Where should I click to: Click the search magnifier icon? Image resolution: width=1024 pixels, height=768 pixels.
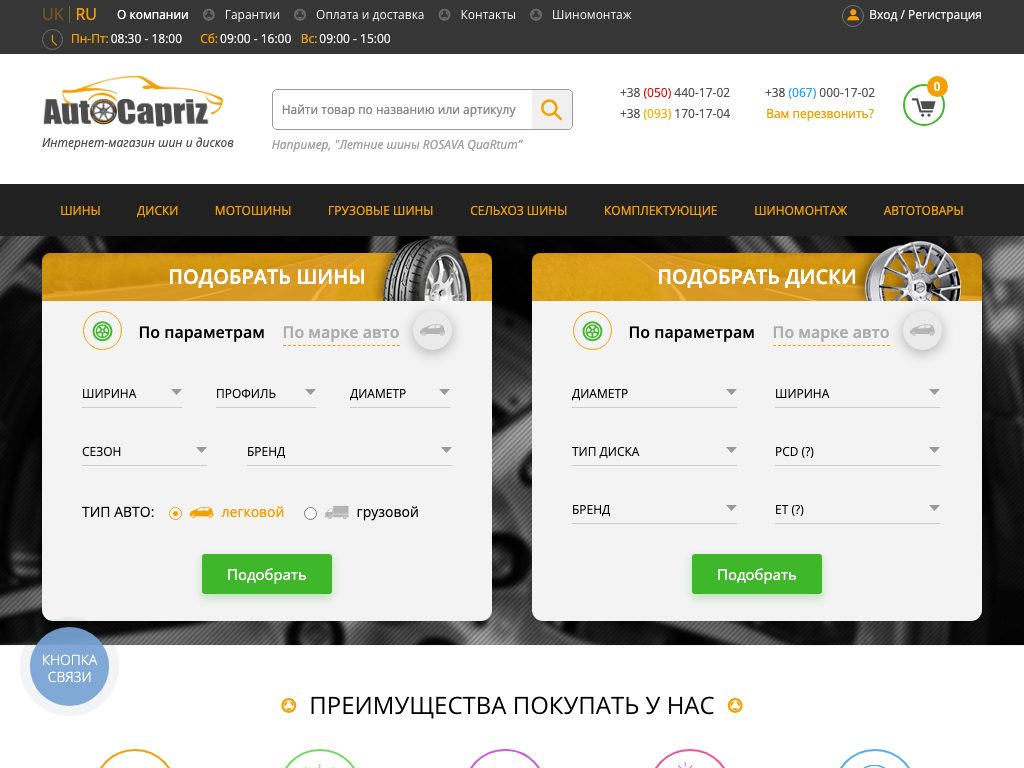click(552, 110)
